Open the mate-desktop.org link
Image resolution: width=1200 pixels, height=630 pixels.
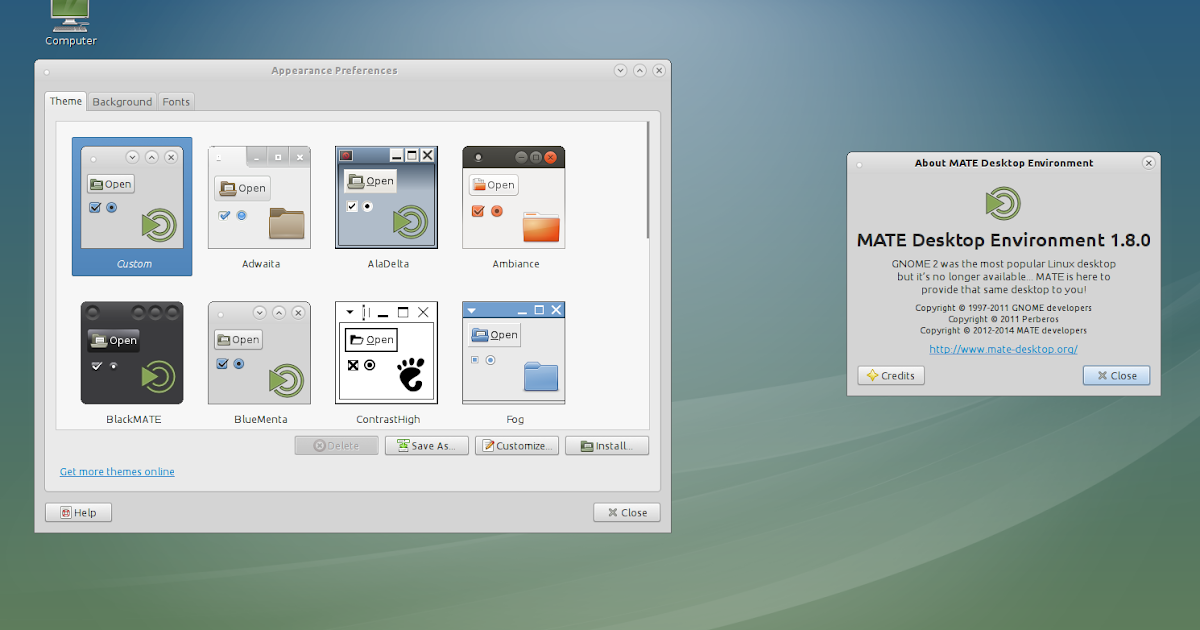pyautogui.click(x=1003, y=350)
